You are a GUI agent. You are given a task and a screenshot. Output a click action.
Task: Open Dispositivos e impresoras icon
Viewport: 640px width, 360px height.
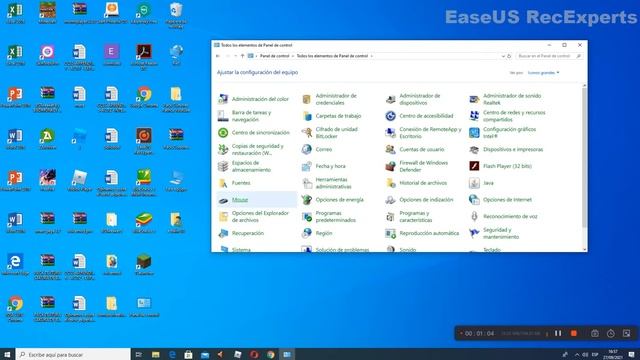point(474,149)
